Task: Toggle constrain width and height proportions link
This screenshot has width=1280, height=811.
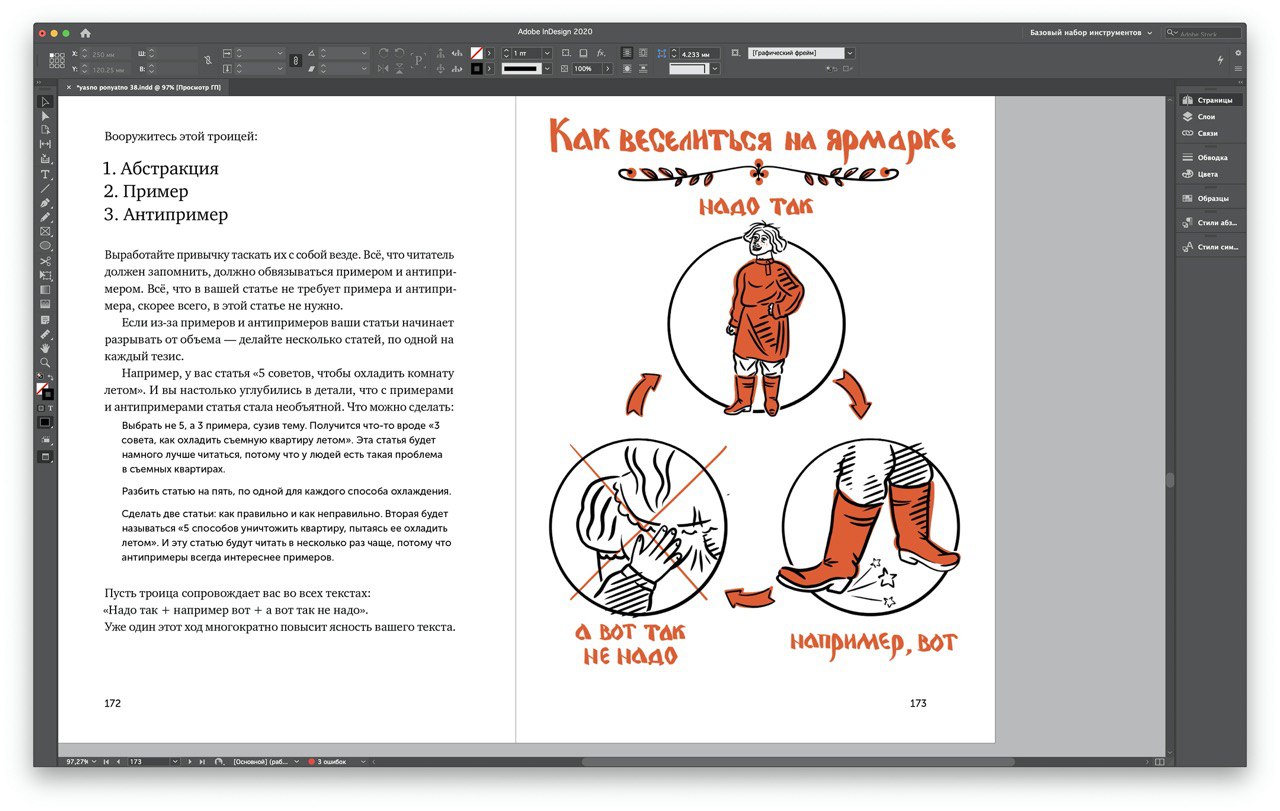Action: [x=206, y=61]
